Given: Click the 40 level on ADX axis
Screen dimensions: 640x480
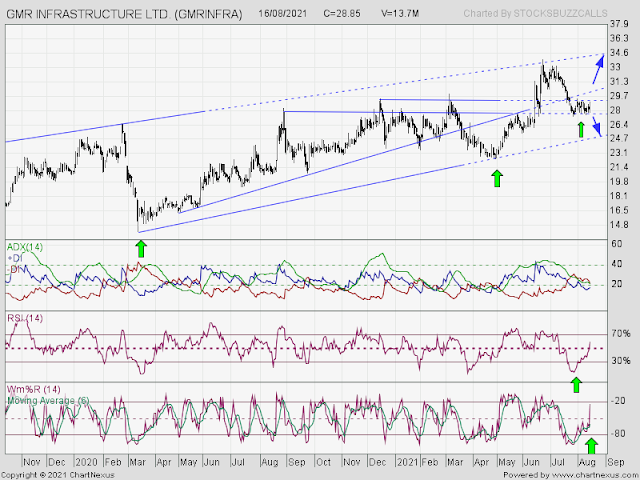Looking at the screenshot, I should tap(617, 264).
